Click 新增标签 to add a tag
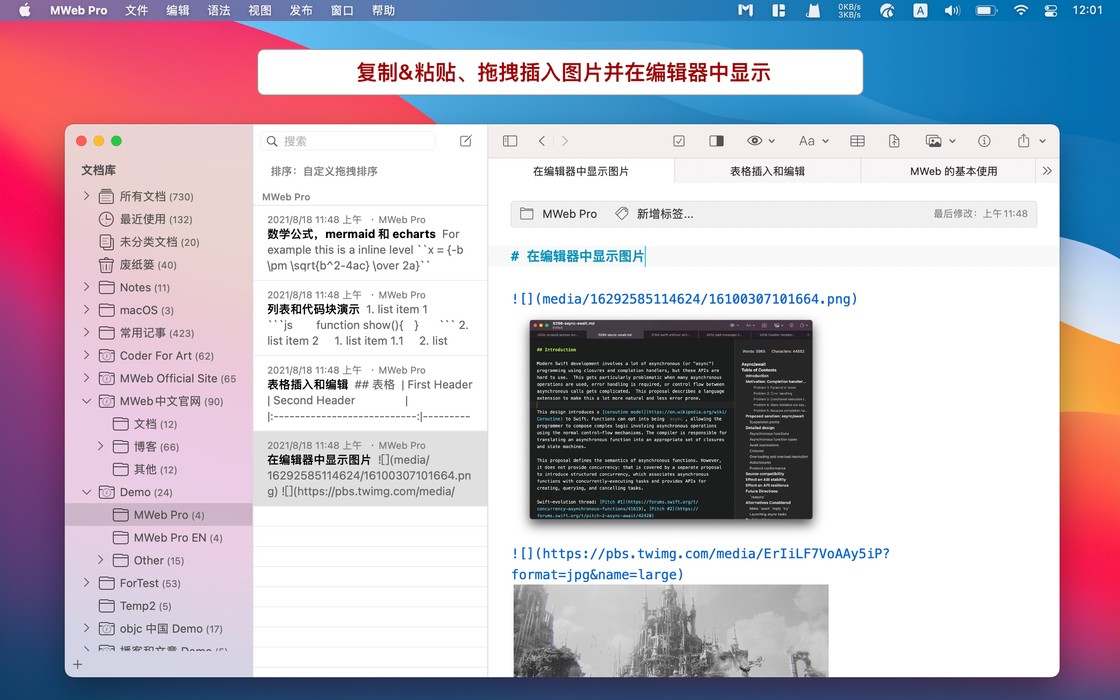Image resolution: width=1120 pixels, height=700 pixels. (655, 214)
